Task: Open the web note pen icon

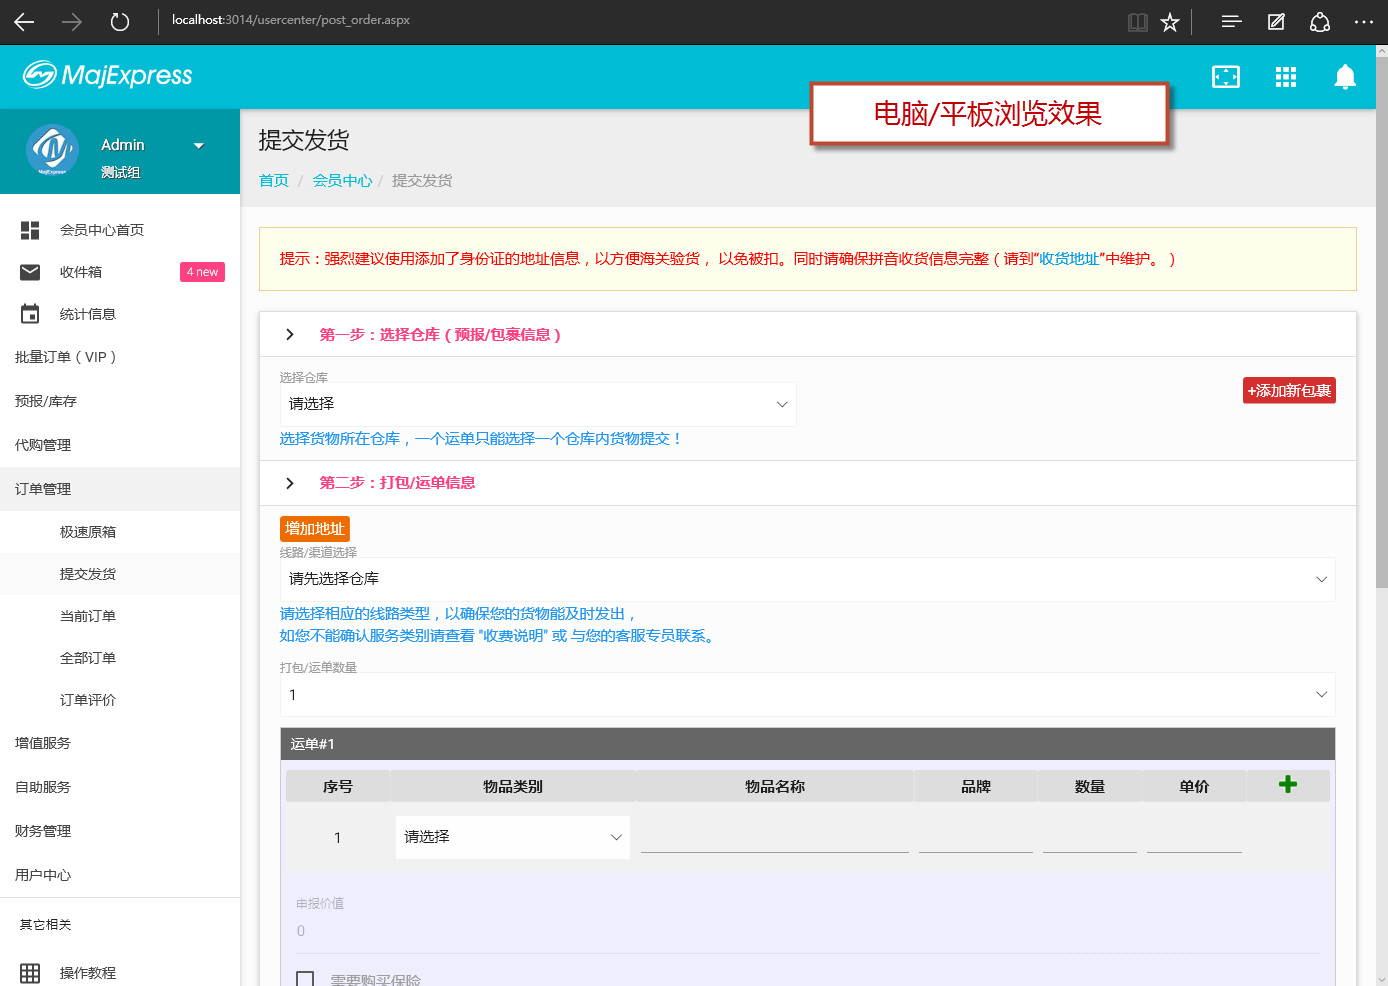Action: pyautogui.click(x=1276, y=21)
